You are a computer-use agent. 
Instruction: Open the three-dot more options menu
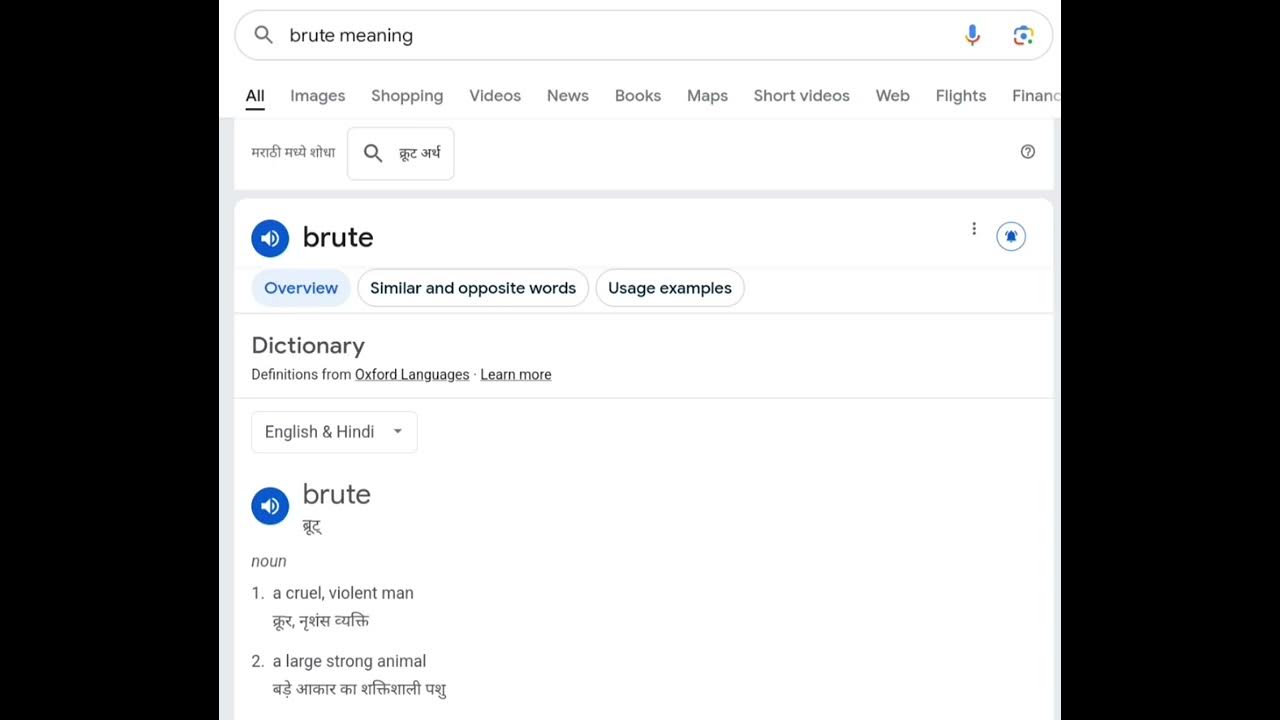974,229
